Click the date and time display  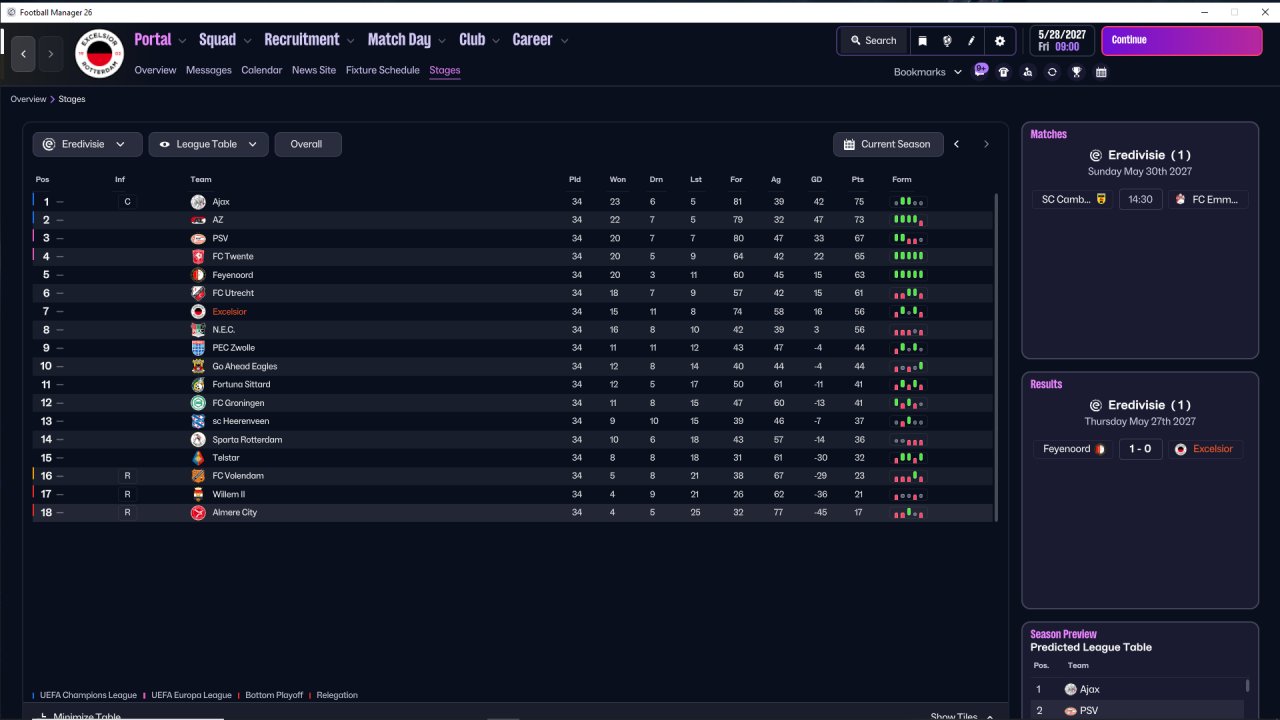(x=1063, y=41)
